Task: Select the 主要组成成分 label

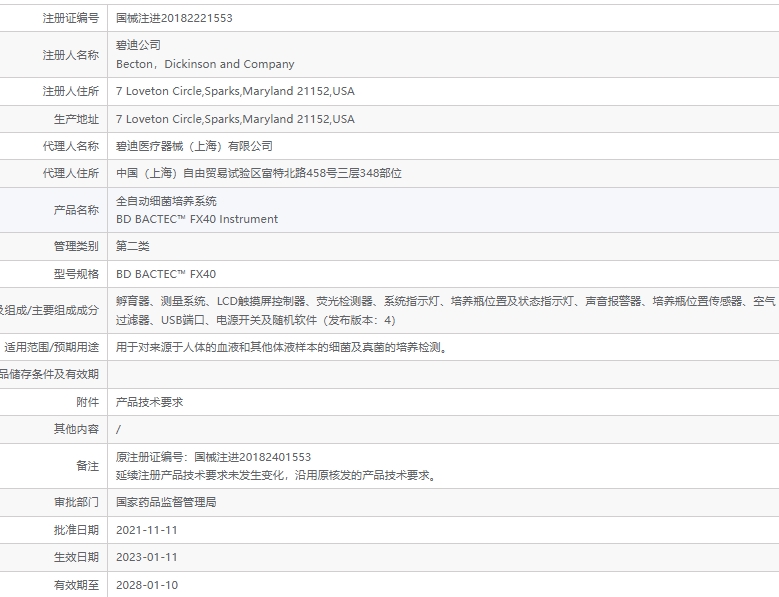Action: [x=50, y=310]
